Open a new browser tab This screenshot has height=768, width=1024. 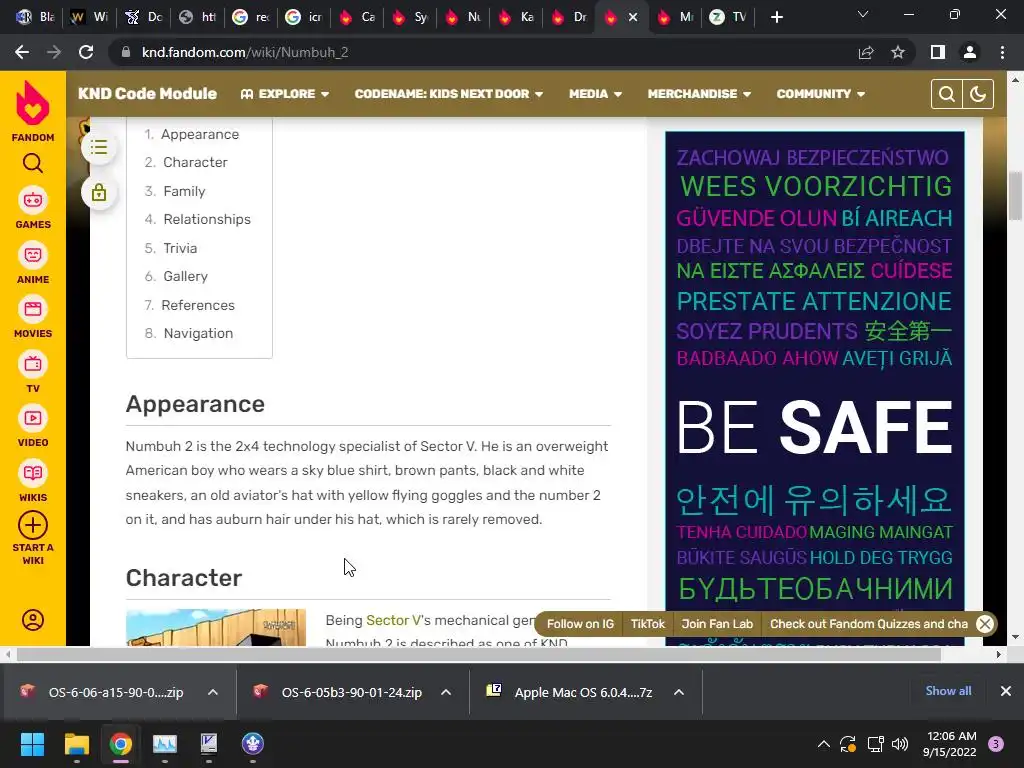point(776,17)
